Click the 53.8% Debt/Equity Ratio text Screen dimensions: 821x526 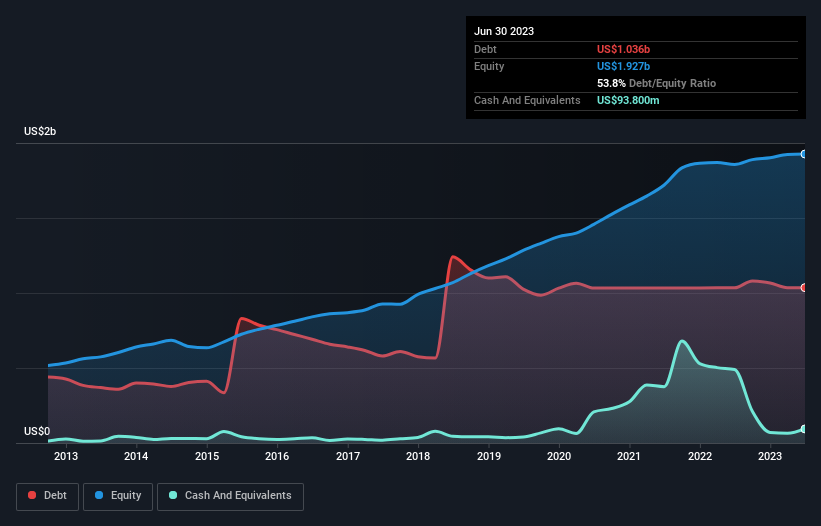click(x=656, y=83)
